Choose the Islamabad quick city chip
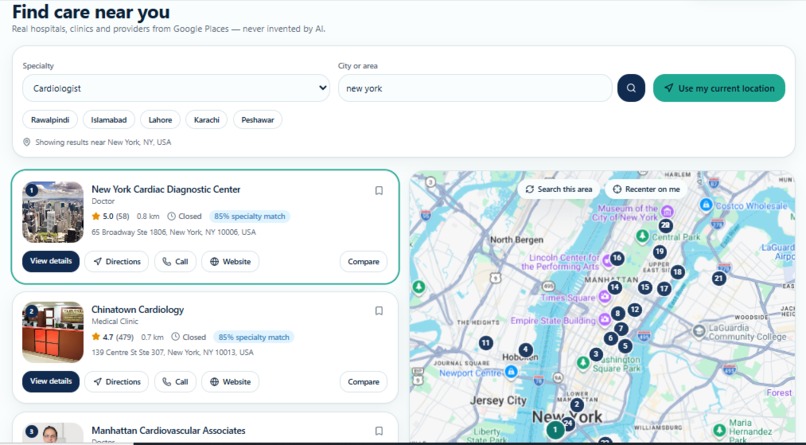This screenshot has height=445, width=806. (109, 120)
